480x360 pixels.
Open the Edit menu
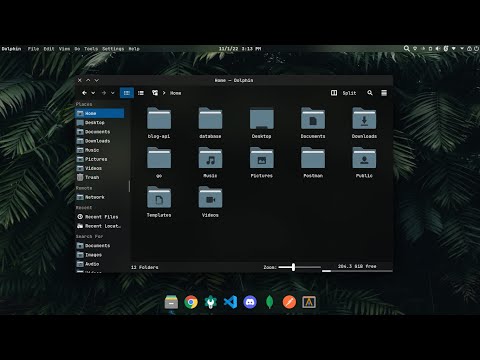(49, 49)
